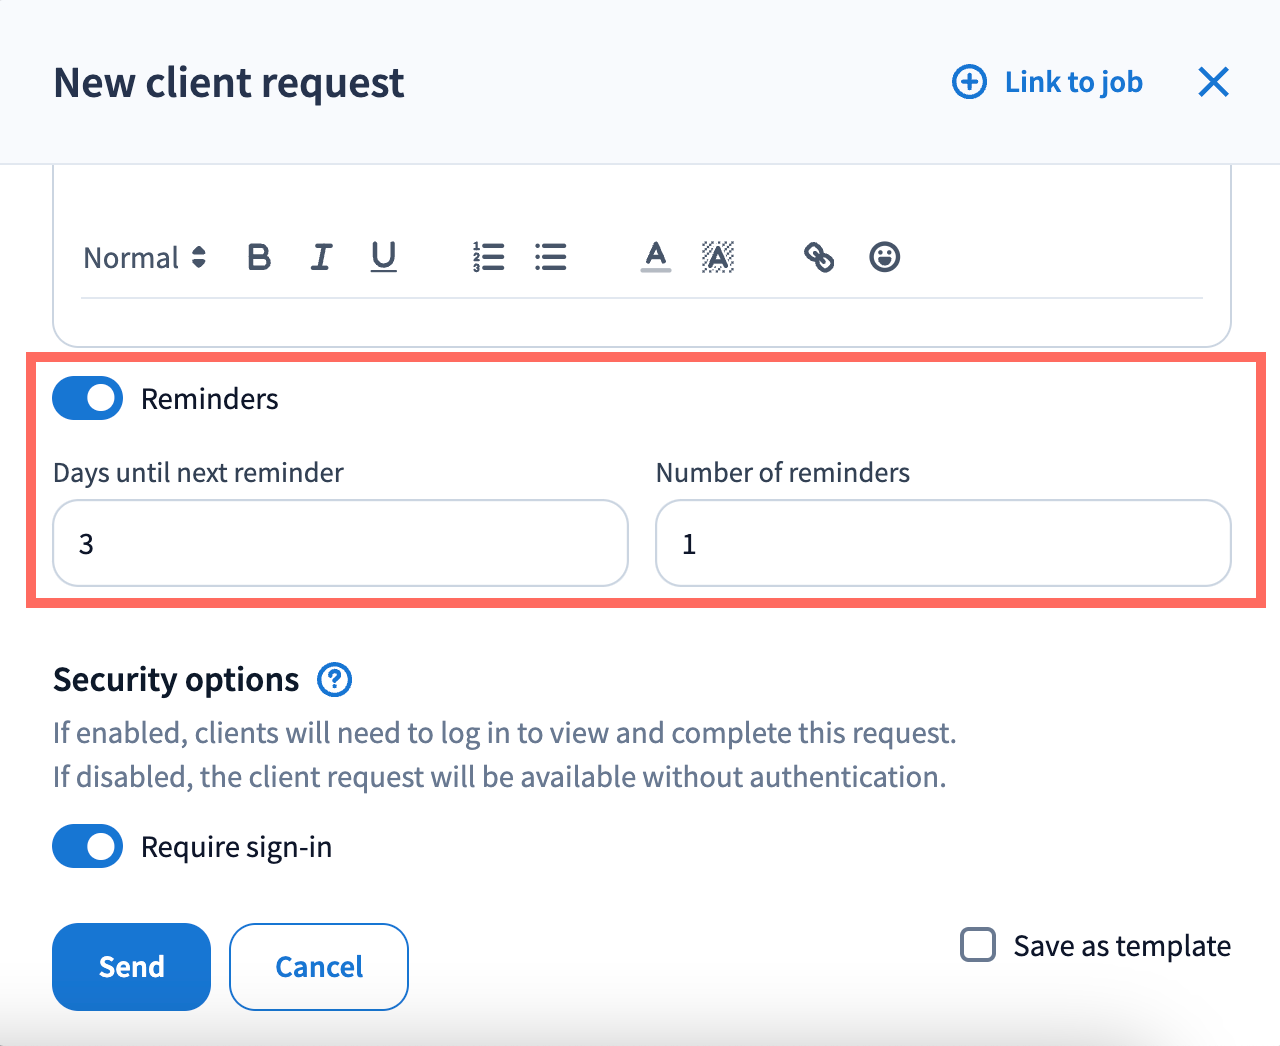Insert a bulleted list
Viewport: 1280px width, 1046px height.
pyautogui.click(x=550, y=258)
